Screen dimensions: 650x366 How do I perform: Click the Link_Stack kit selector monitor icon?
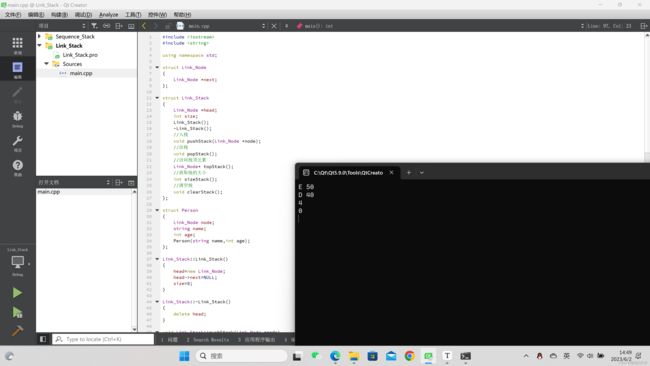tap(17, 262)
